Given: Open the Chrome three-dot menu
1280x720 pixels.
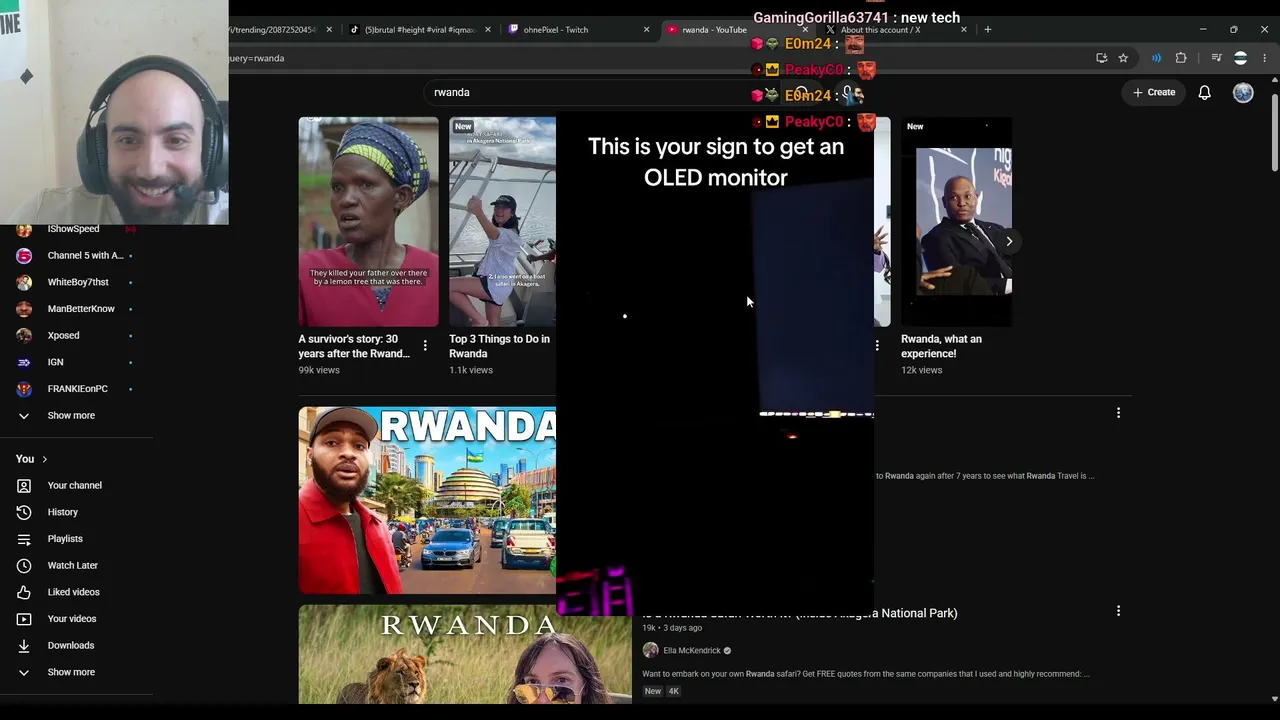Looking at the screenshot, I should click(1264, 58).
